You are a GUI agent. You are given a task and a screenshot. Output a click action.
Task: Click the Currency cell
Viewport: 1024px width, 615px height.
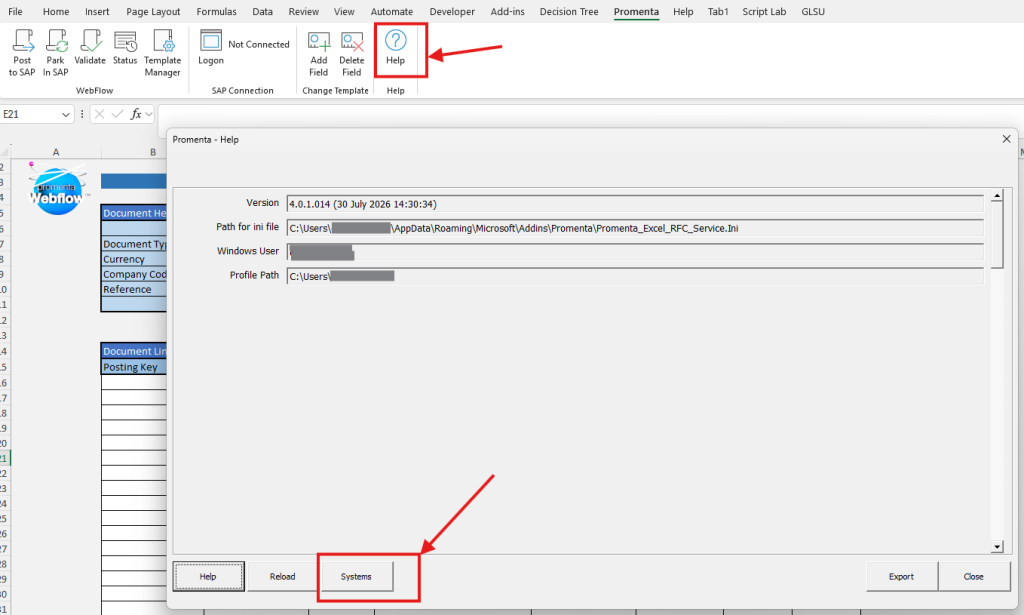click(134, 259)
